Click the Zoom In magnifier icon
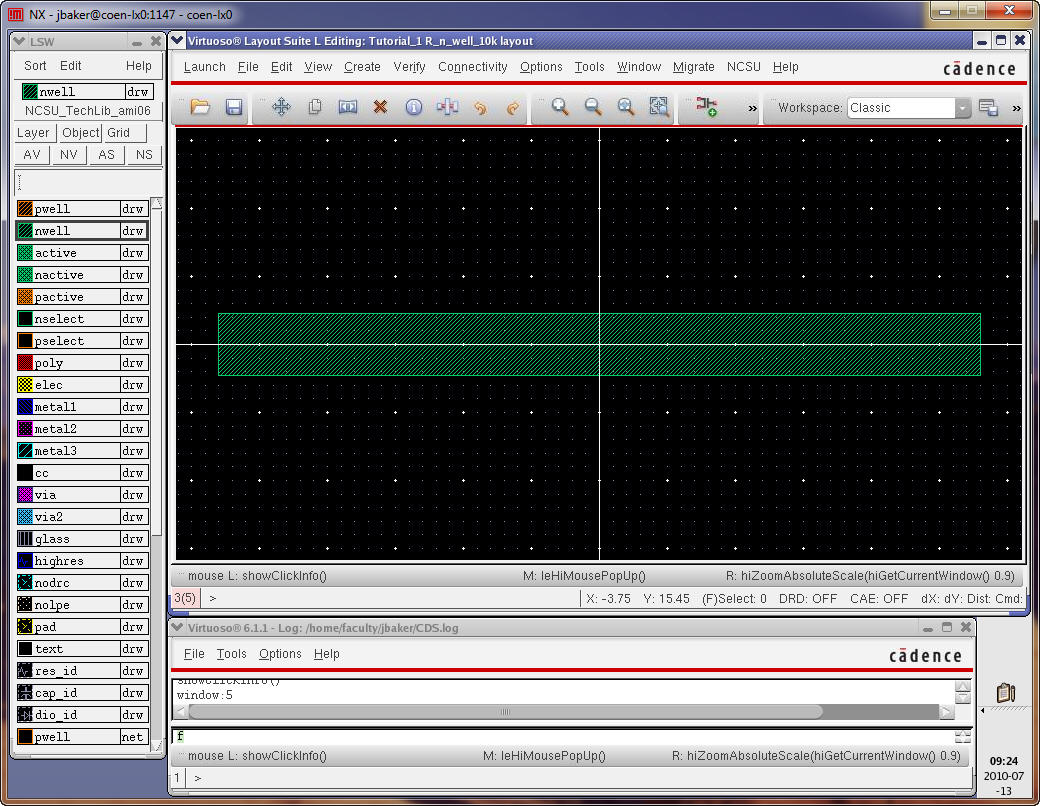The width and height of the screenshot is (1040, 806). point(560,107)
